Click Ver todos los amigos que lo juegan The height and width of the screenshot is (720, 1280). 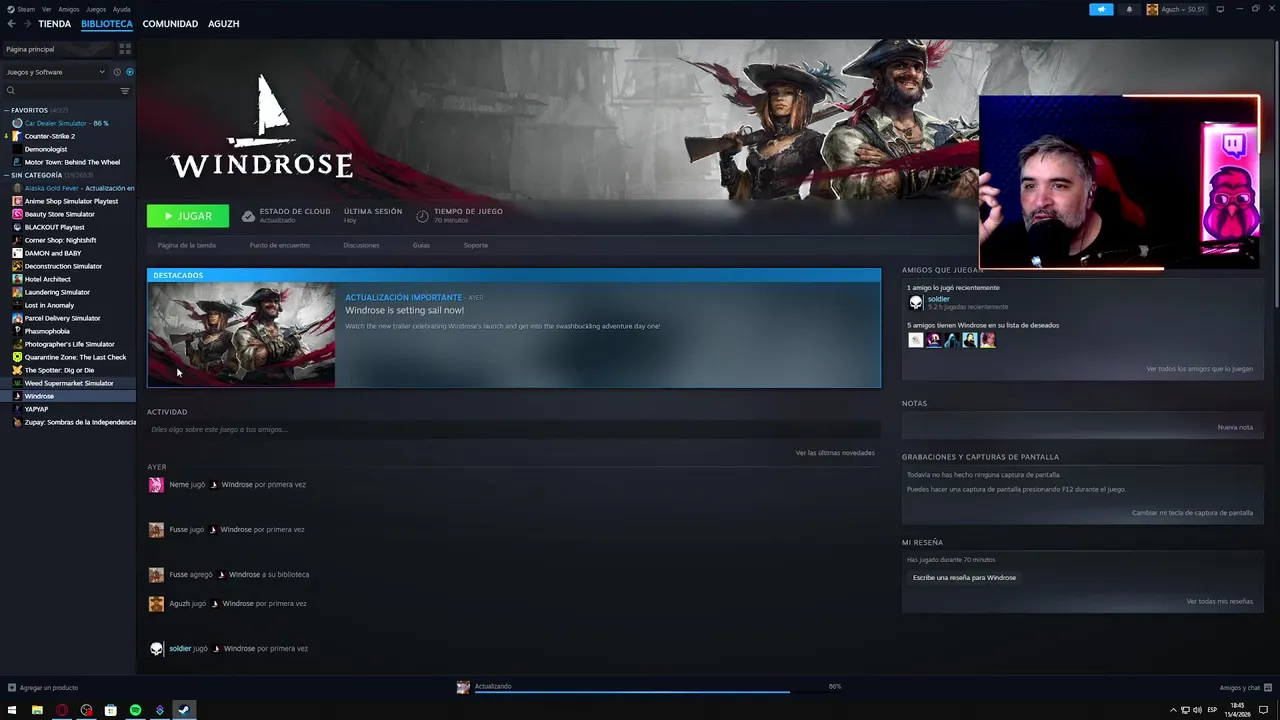[1199, 369]
